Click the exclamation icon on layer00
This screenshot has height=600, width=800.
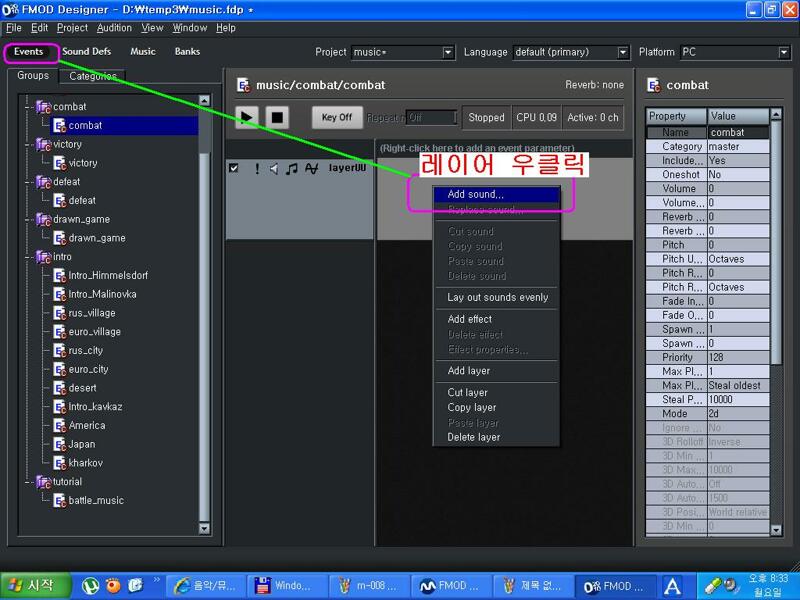point(257,168)
